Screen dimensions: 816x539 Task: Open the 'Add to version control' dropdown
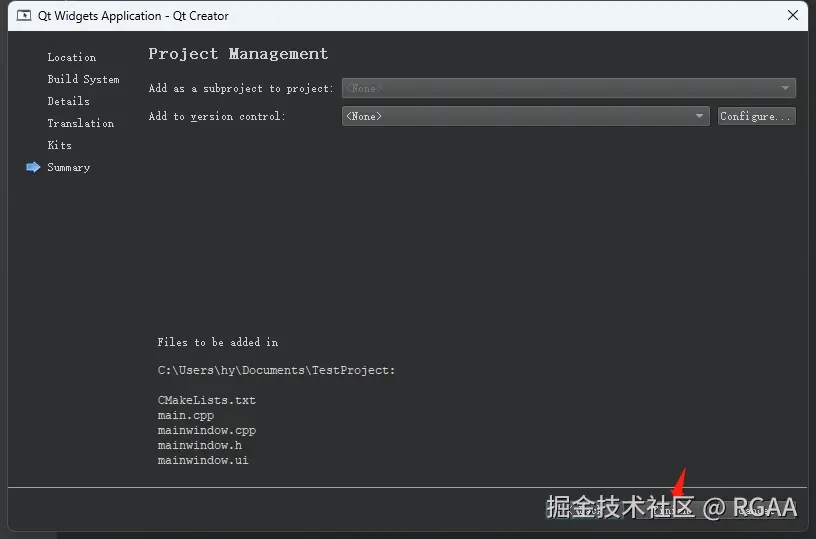[x=526, y=116]
